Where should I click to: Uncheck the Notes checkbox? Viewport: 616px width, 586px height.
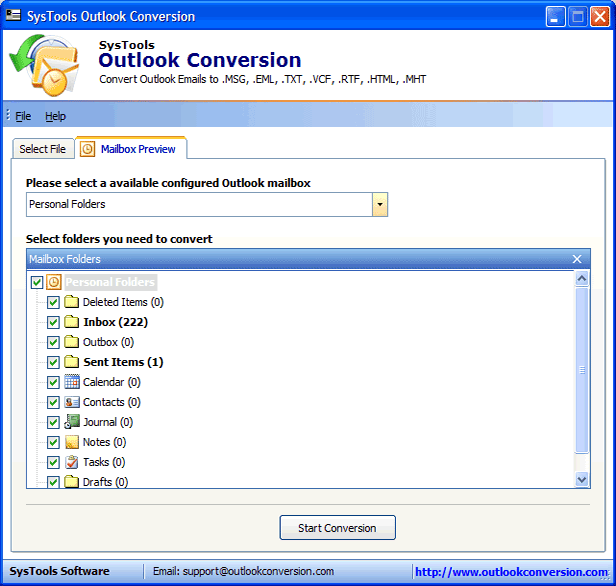(53, 443)
